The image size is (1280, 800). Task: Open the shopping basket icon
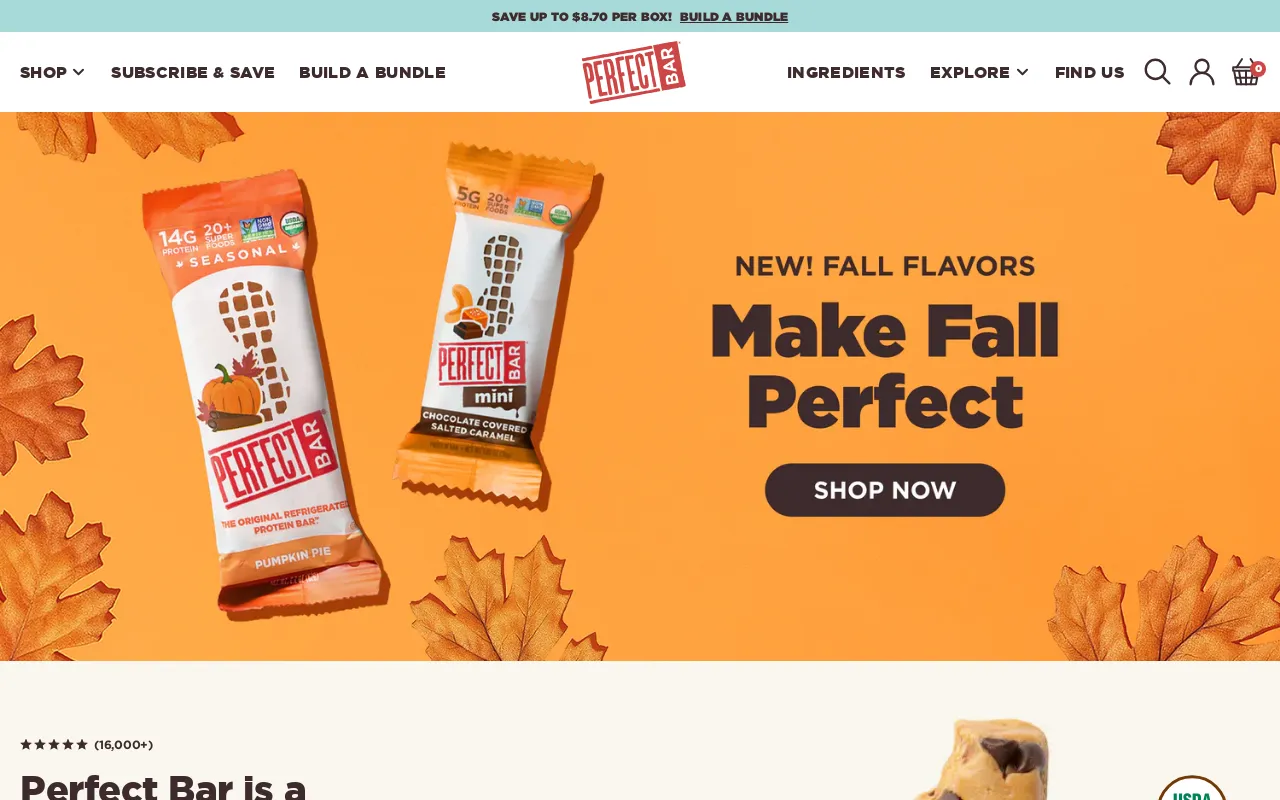pos(1245,72)
